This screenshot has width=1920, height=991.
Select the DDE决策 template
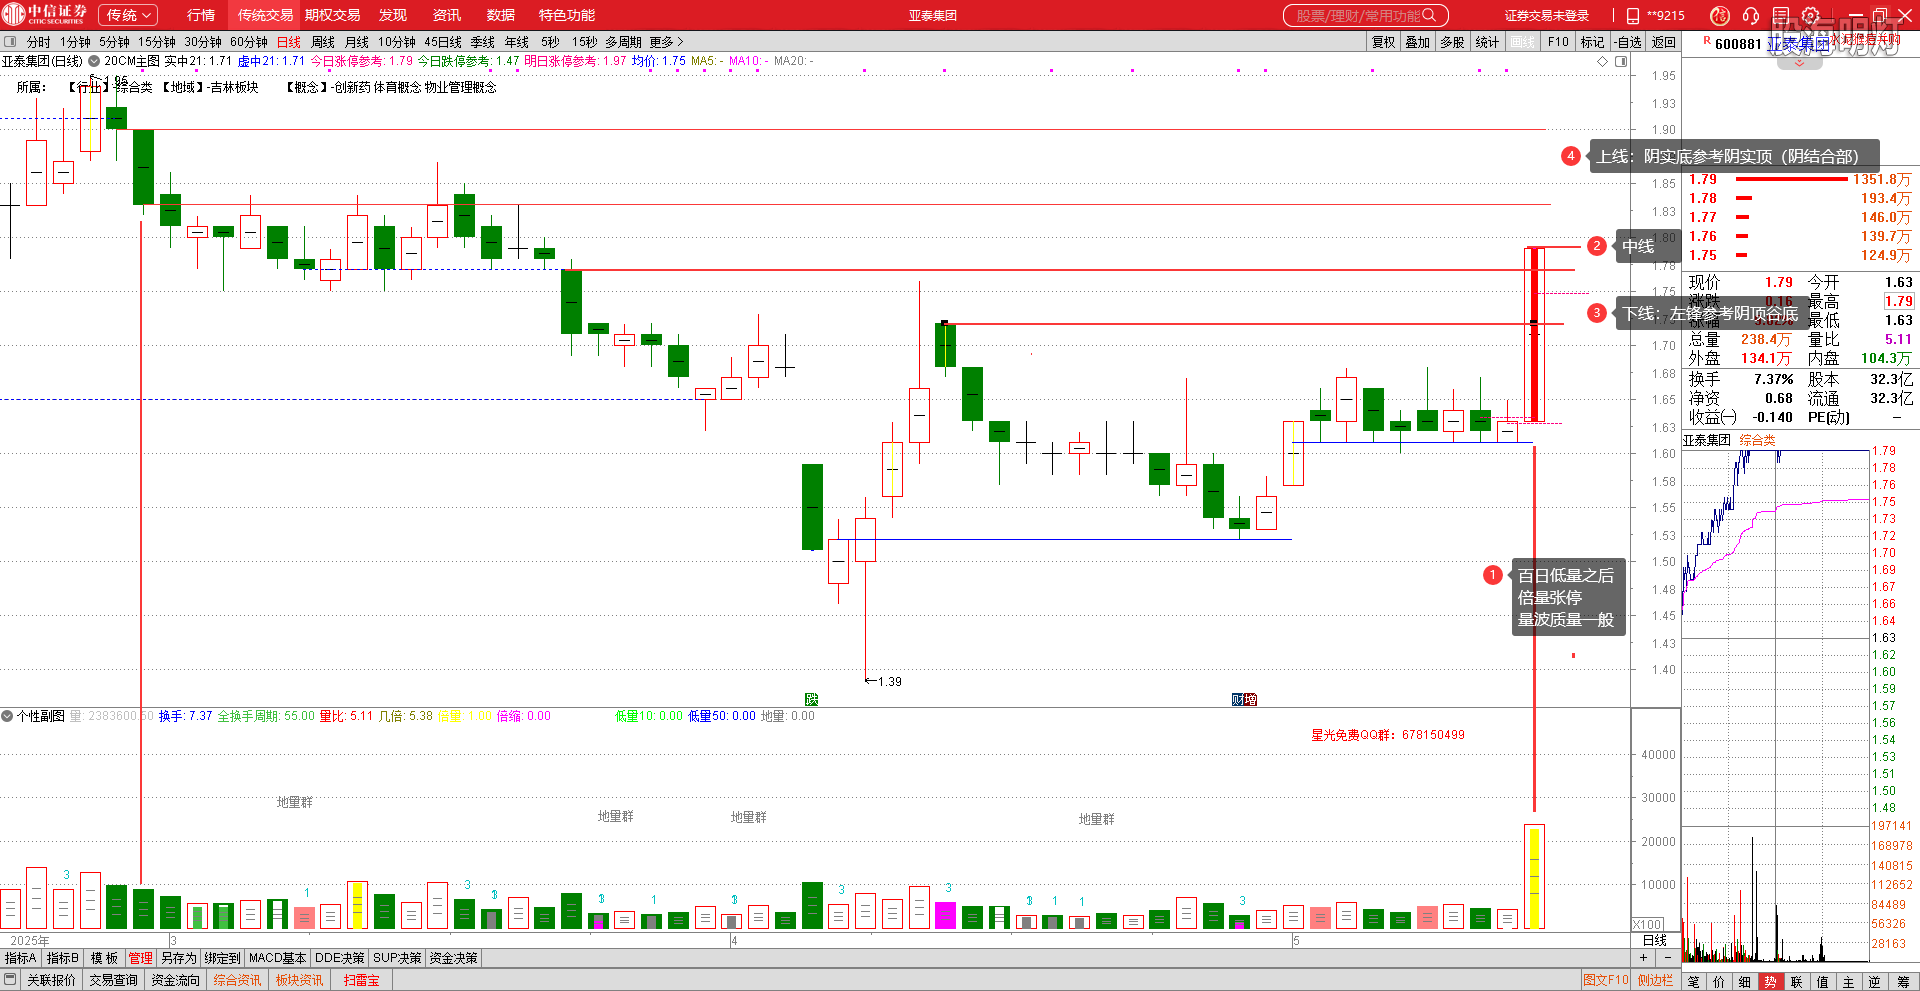click(x=339, y=958)
